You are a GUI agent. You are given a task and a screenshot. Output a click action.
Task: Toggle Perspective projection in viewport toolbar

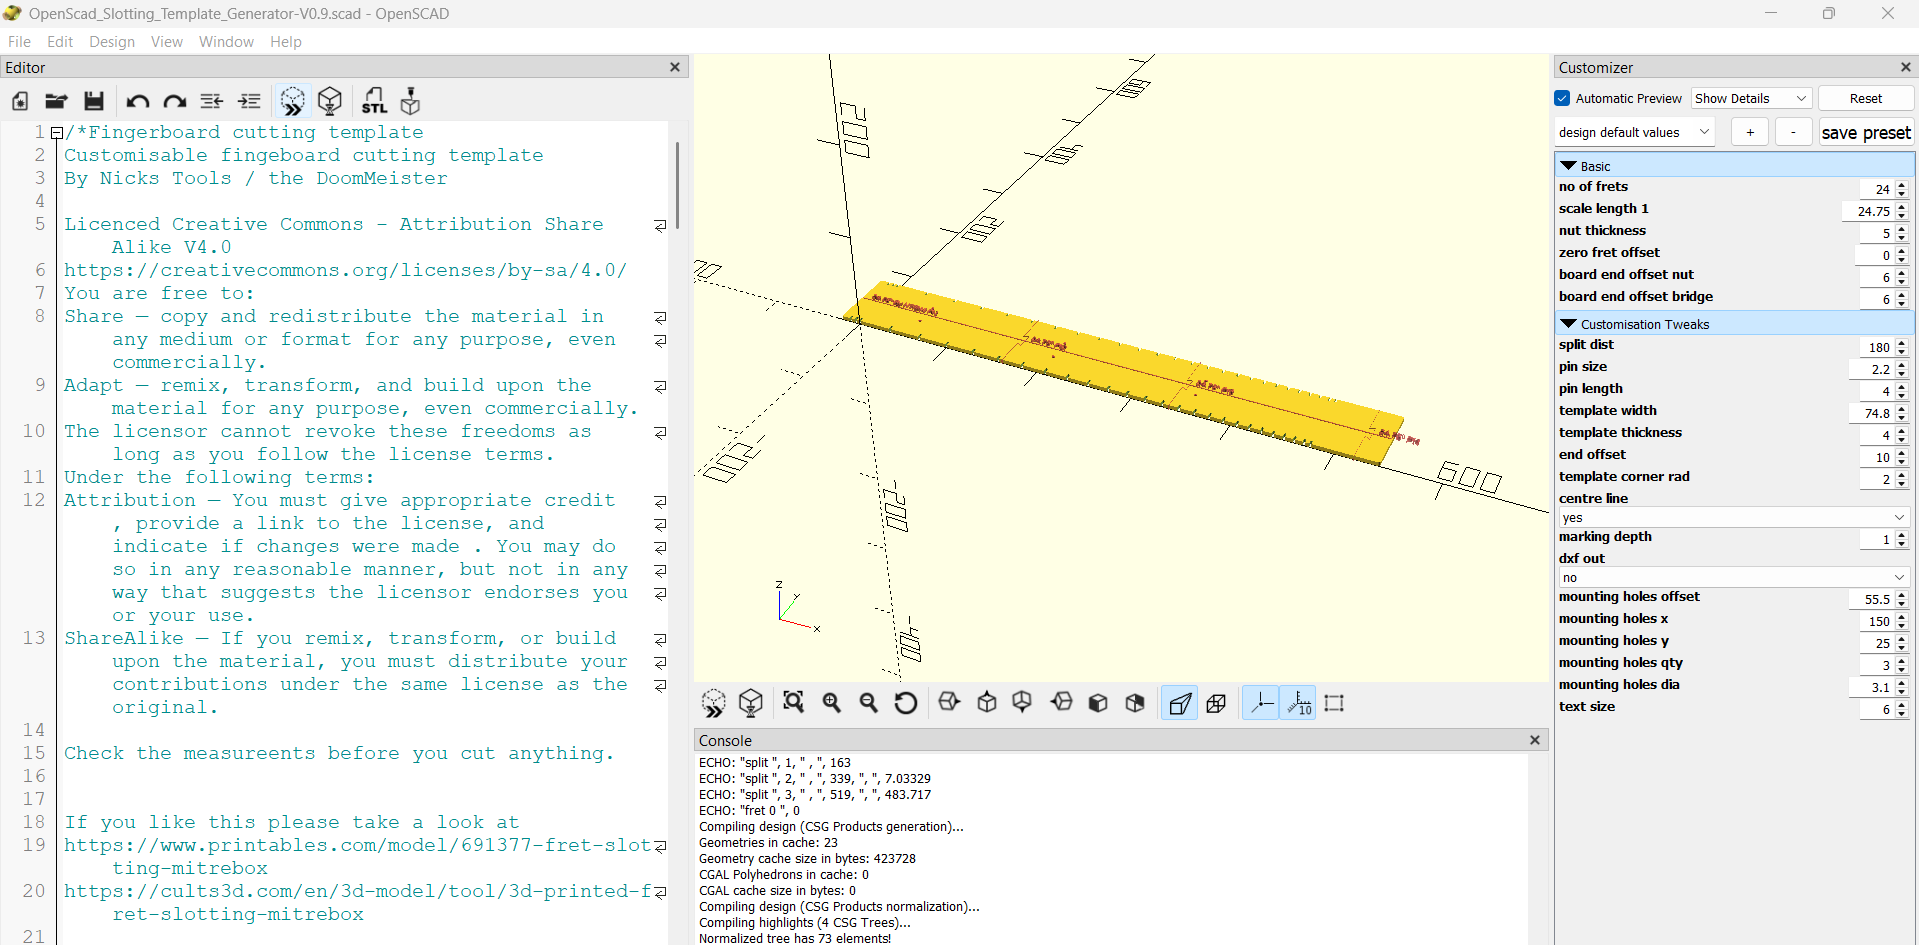[1180, 703]
